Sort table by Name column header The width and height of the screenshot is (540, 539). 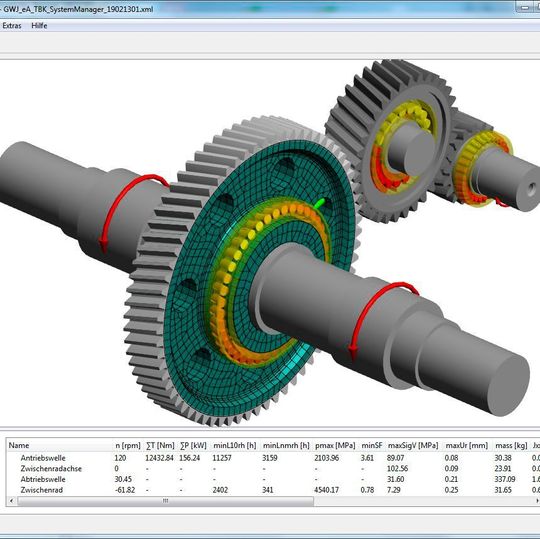point(19,445)
